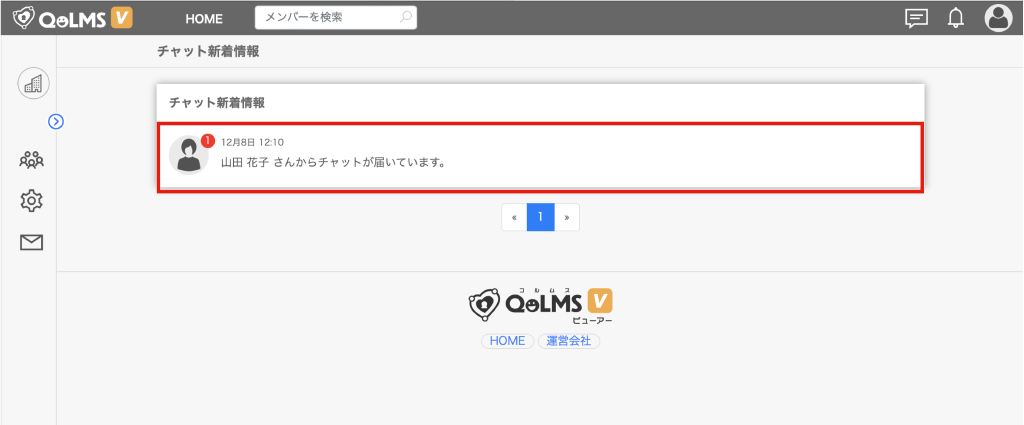Open HOME in the top navigation bar
The width and height of the screenshot is (1024, 425).
click(x=204, y=18)
